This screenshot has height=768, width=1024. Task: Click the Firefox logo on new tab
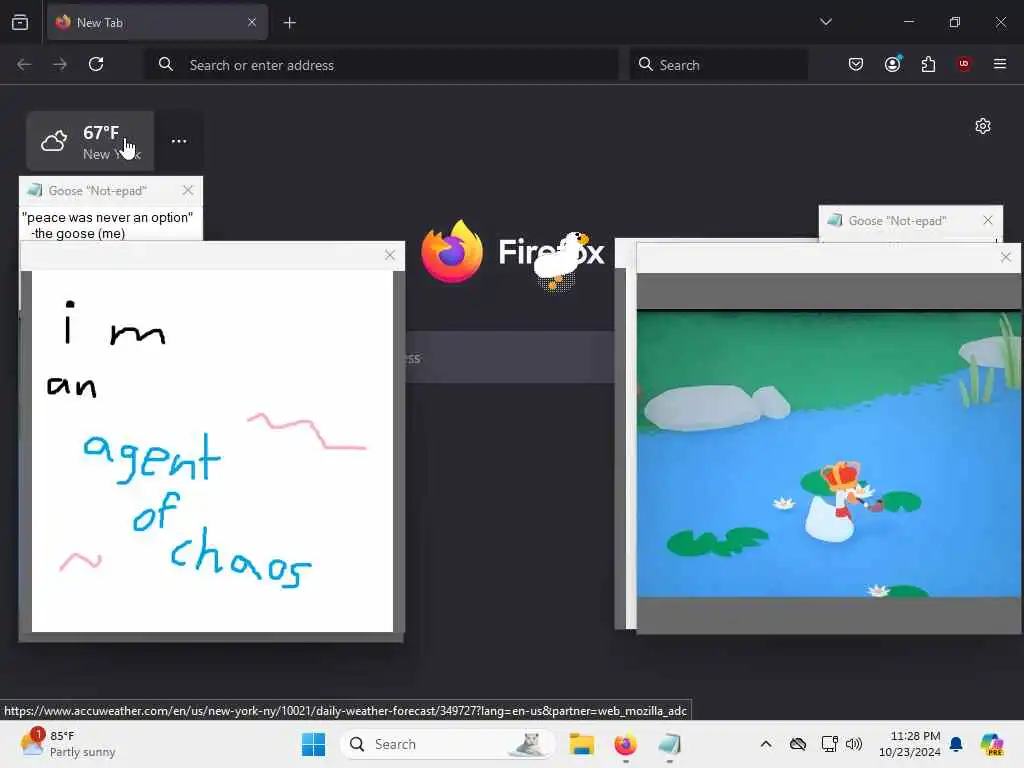pos(452,251)
